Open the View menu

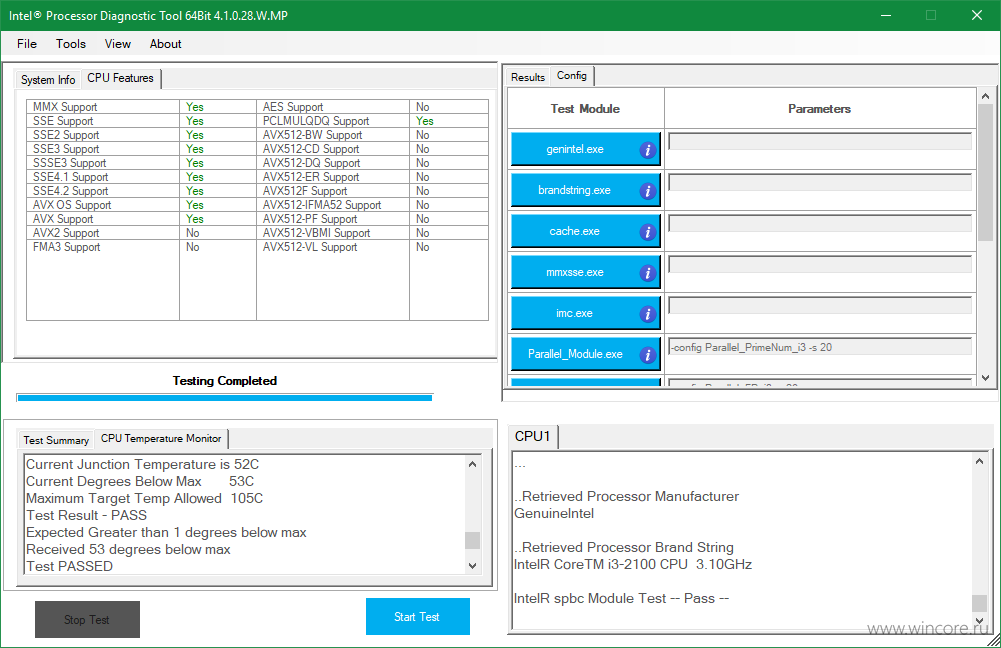pyautogui.click(x=117, y=44)
